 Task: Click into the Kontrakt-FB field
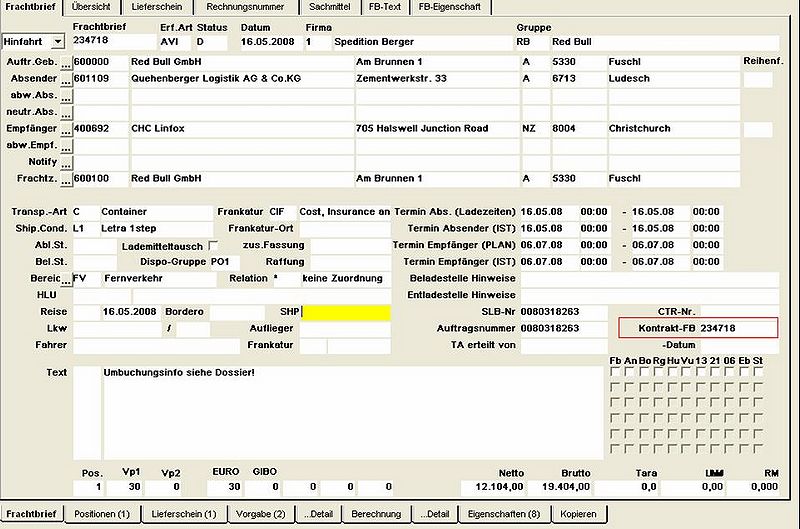(698, 328)
